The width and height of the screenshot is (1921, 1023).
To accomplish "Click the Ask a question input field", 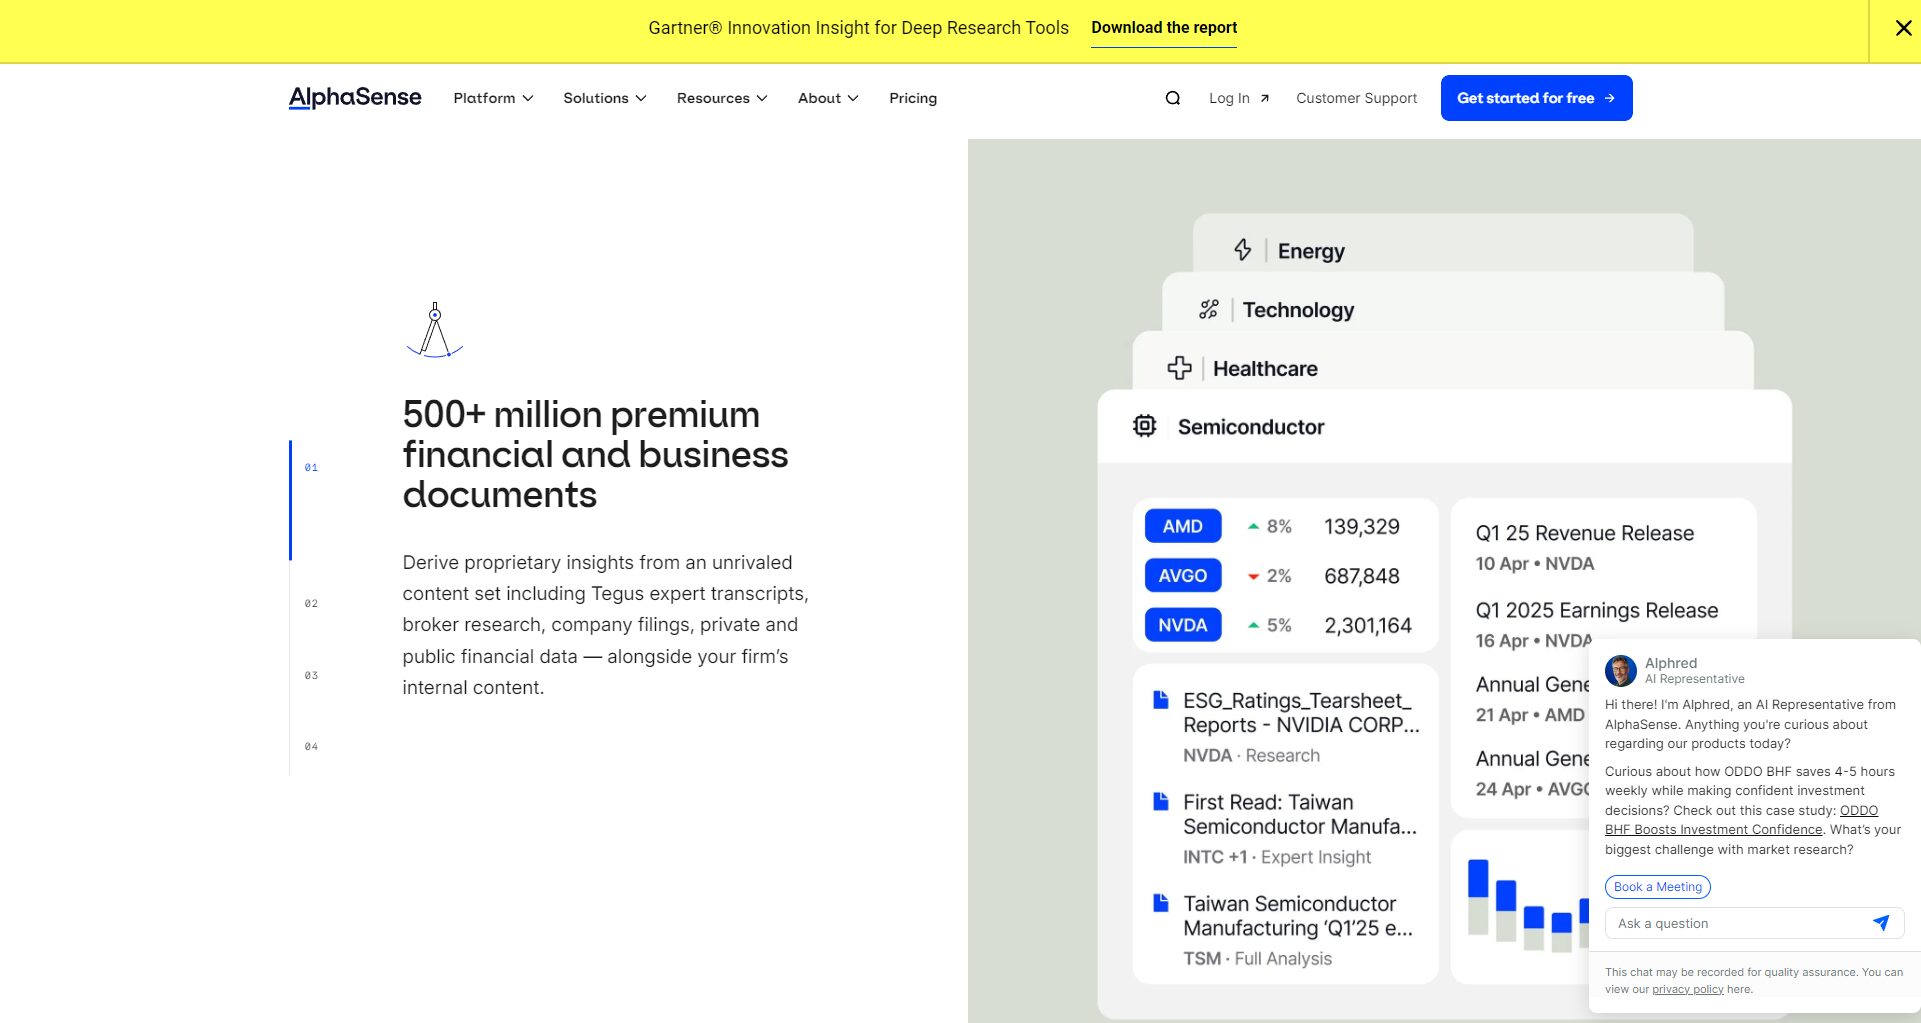I will [1735, 923].
